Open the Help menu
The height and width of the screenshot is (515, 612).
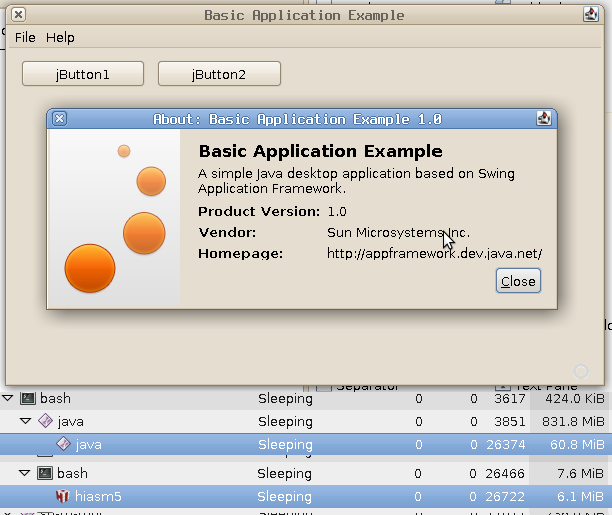point(60,37)
